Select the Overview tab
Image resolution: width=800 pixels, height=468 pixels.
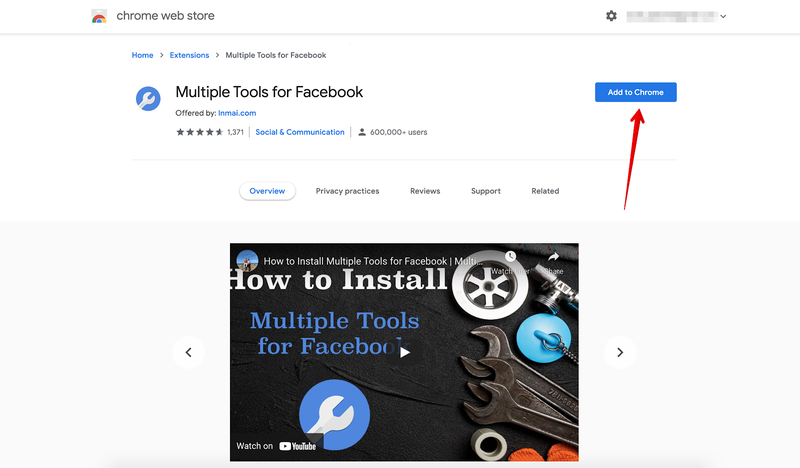coord(267,191)
